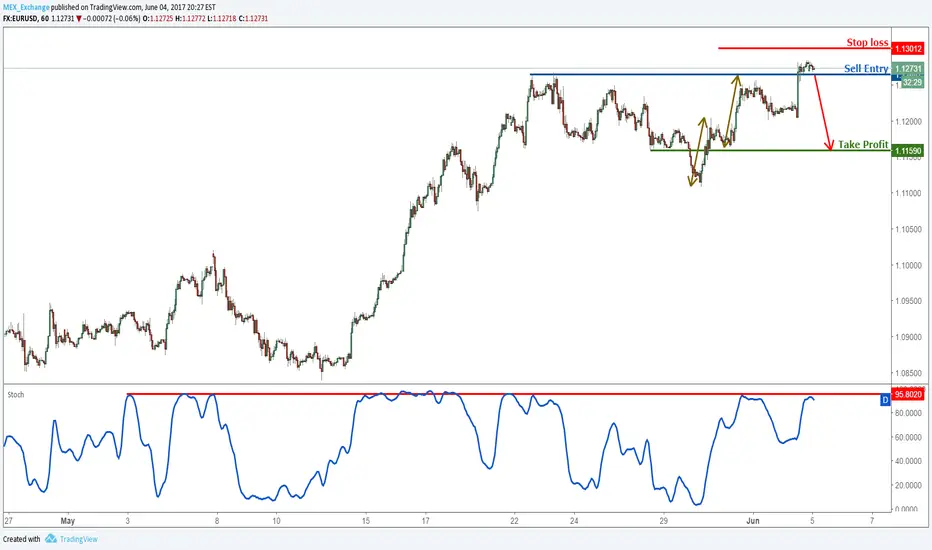The height and width of the screenshot is (550, 932).
Task: Click the TradingView cloud logo icon
Action: 51,539
